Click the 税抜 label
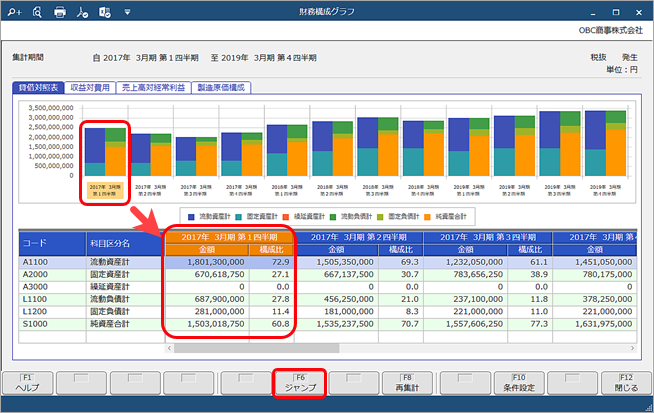Image resolution: width=654 pixels, height=413 pixels. tap(598, 58)
